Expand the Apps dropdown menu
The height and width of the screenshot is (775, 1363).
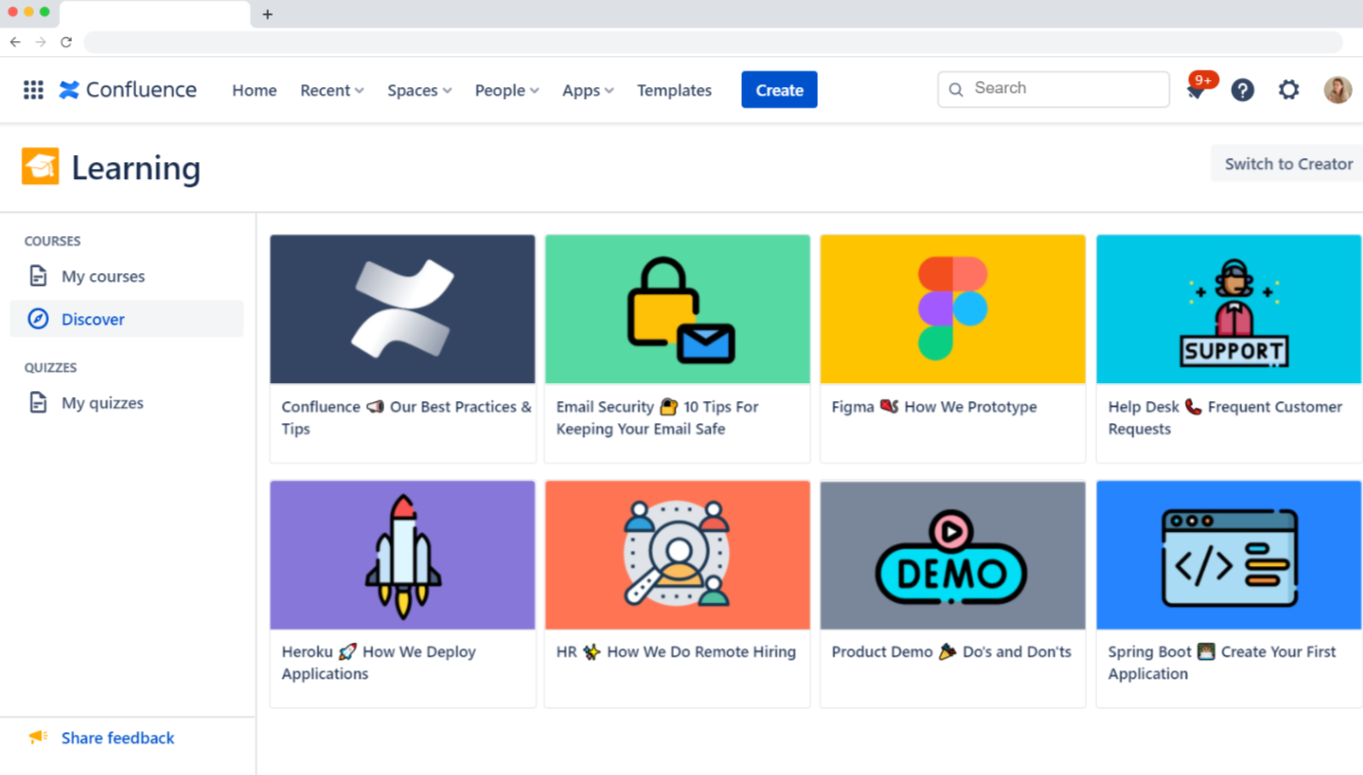pyautogui.click(x=587, y=90)
